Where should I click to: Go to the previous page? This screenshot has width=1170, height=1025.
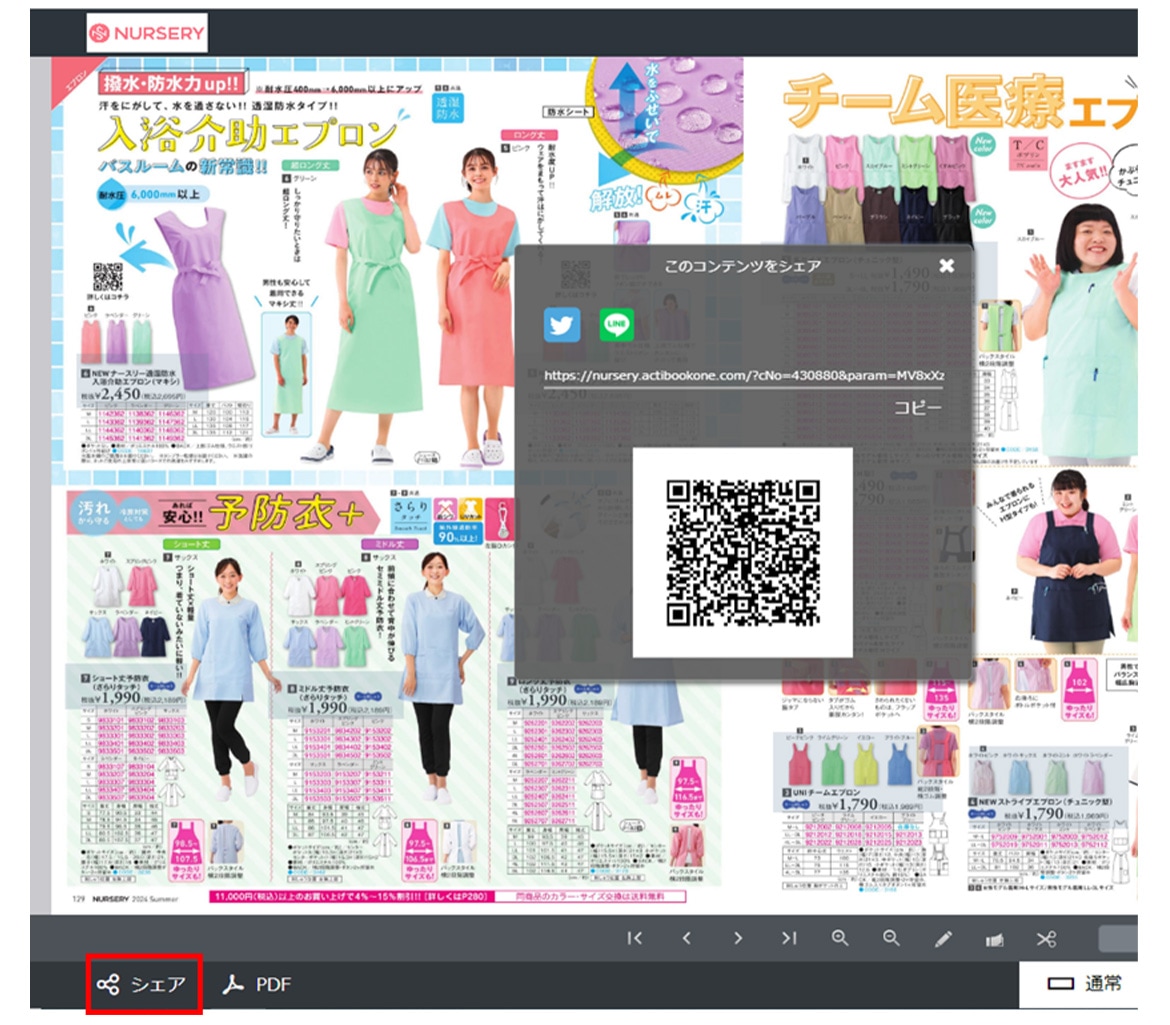click(686, 938)
